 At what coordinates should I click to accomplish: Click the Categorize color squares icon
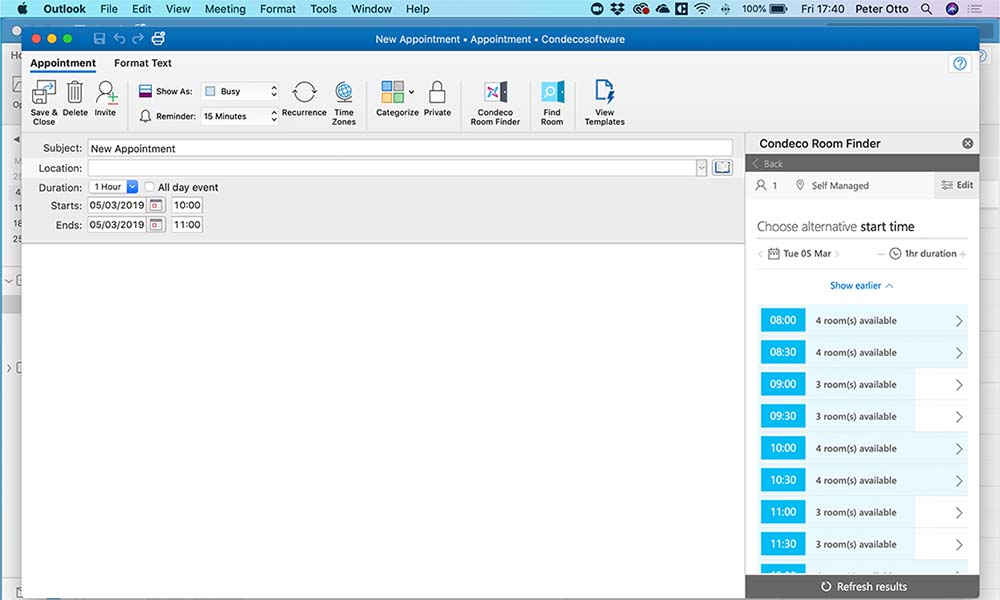[392, 92]
